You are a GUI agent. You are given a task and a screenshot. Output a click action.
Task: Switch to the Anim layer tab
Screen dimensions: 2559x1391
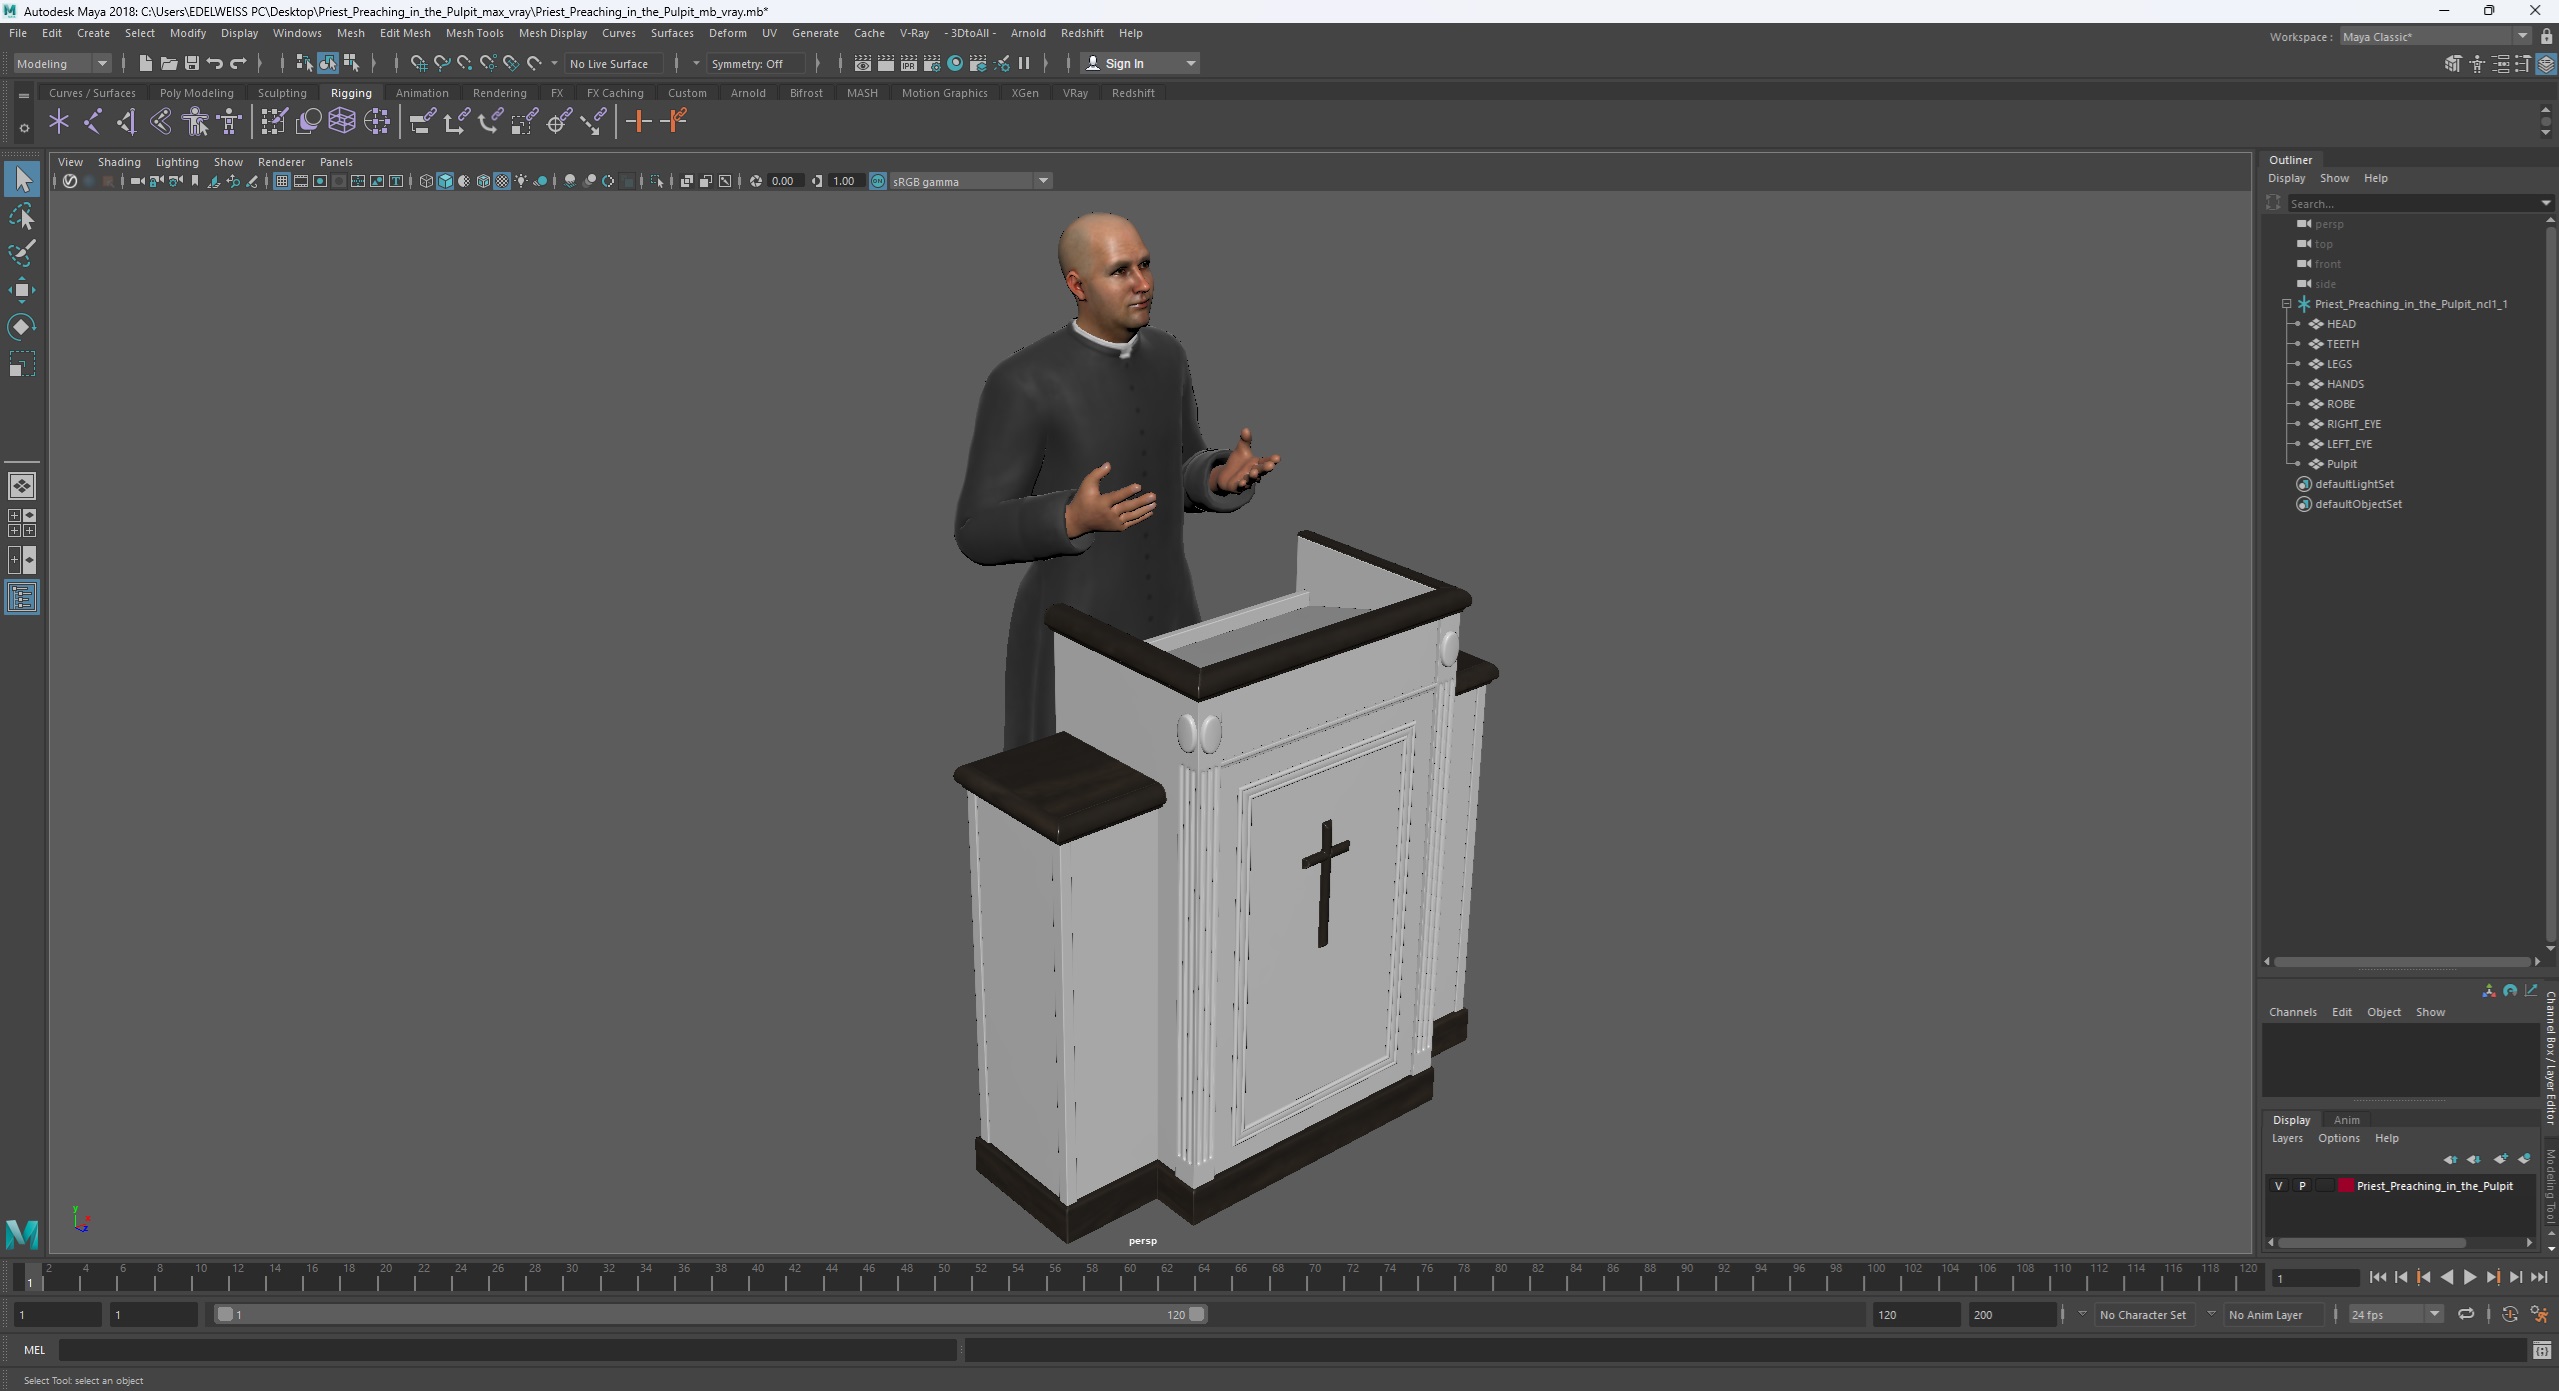(2346, 1120)
